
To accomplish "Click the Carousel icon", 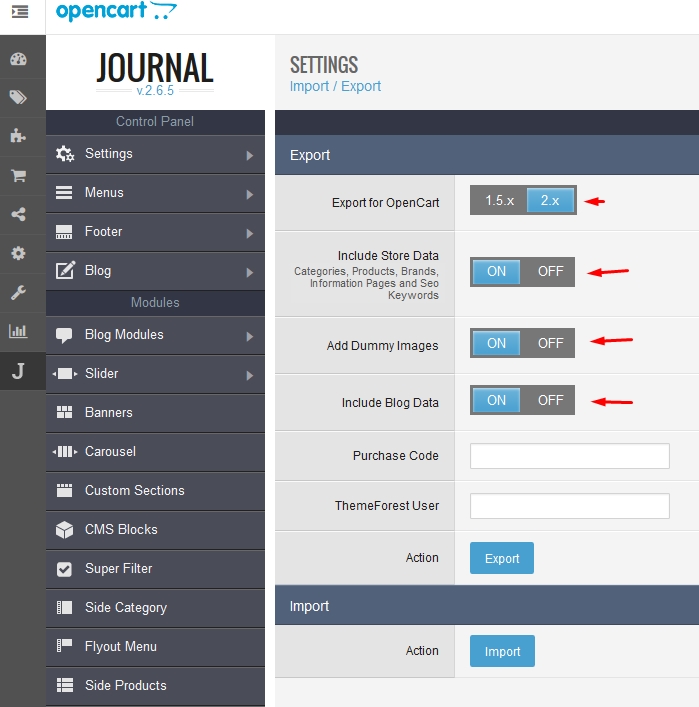I will click(x=65, y=451).
